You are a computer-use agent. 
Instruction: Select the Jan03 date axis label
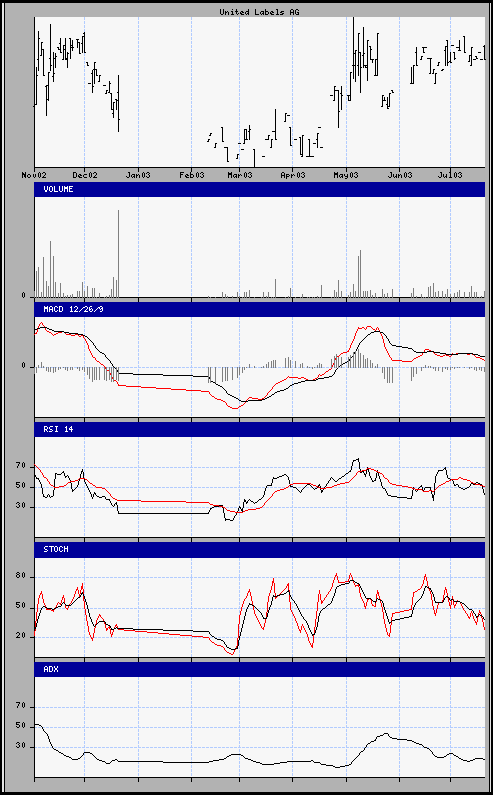click(138, 175)
